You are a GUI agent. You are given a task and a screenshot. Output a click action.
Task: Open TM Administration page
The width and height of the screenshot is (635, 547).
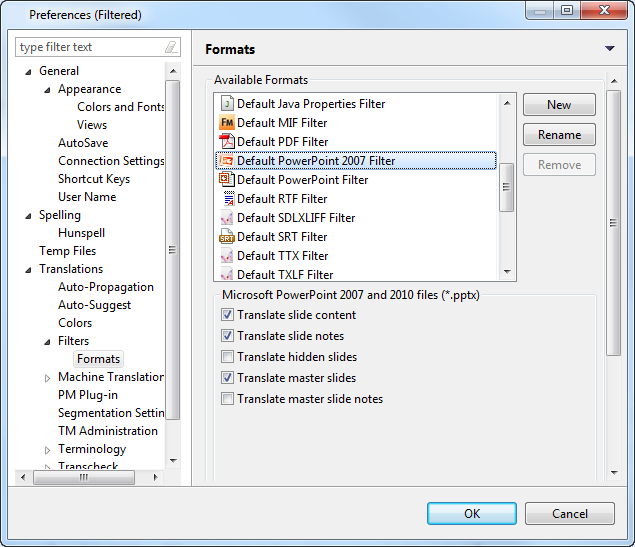click(x=108, y=430)
